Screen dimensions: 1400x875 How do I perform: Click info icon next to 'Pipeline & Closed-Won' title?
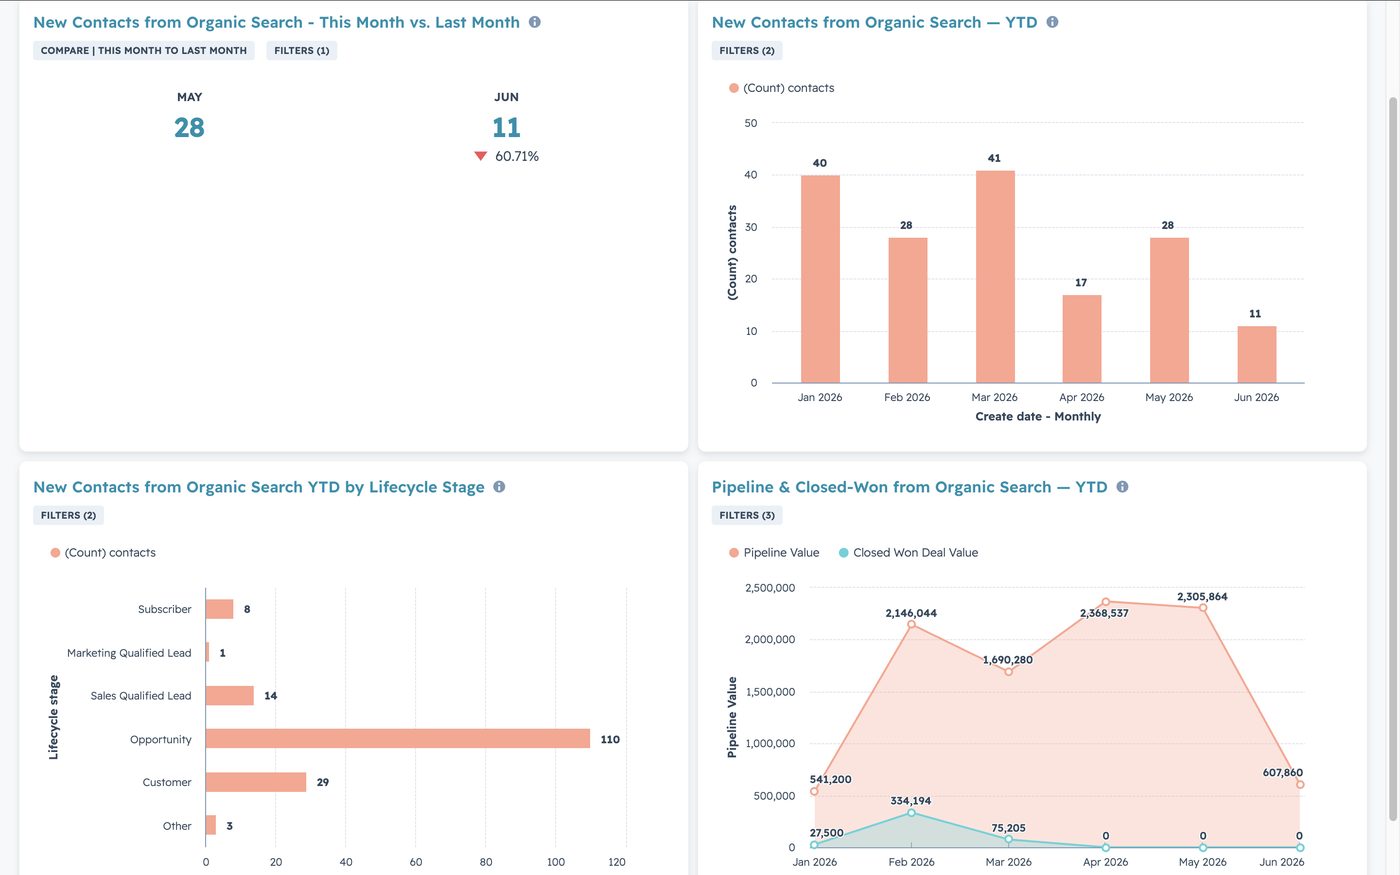1122,487
